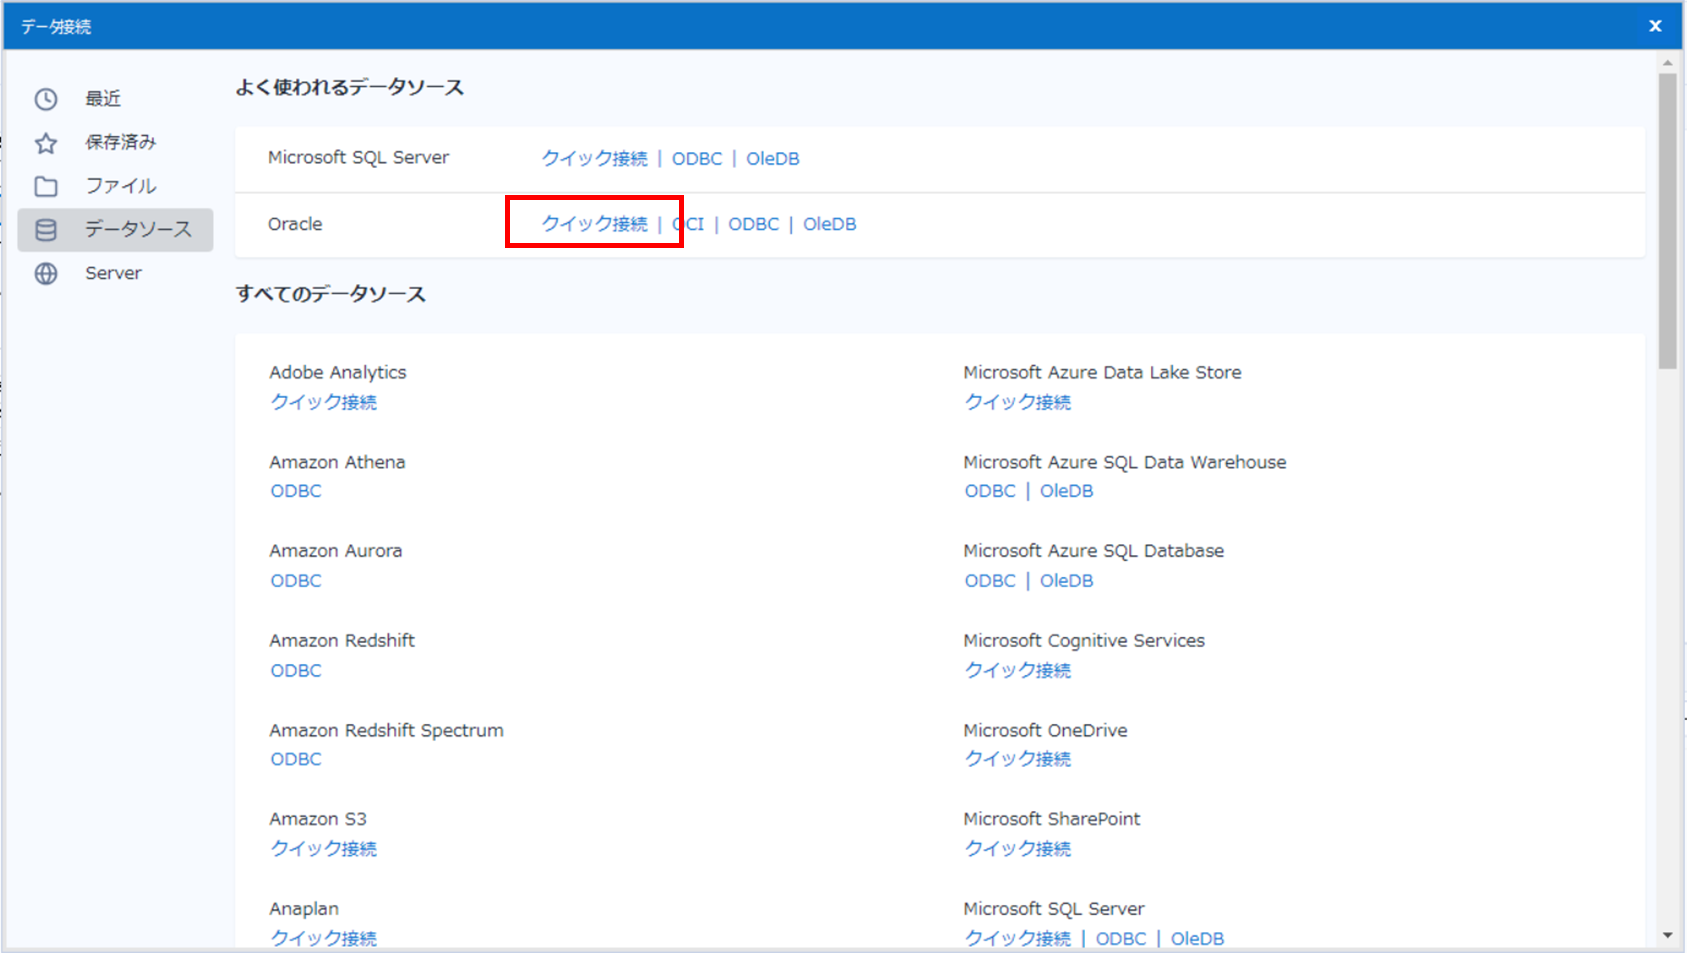The width and height of the screenshot is (1687, 953).
Task: Choose ODBC under Microsoft Azure SQL Database
Action: click(x=990, y=581)
